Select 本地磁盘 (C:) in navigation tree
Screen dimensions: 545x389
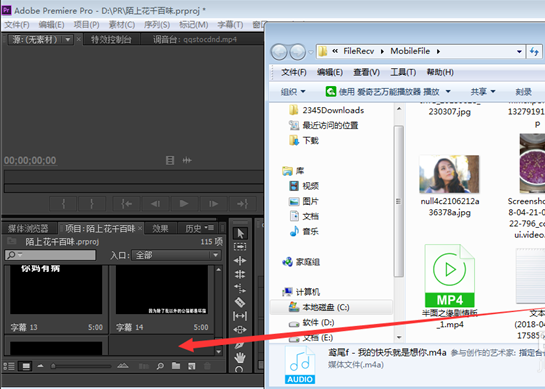pos(331,307)
